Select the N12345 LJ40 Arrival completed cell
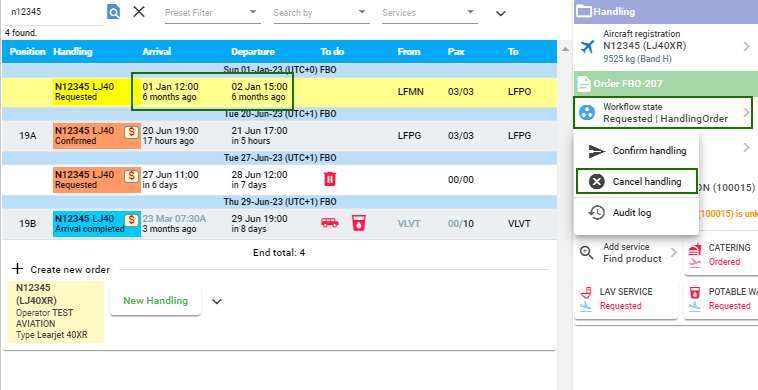 97,224
